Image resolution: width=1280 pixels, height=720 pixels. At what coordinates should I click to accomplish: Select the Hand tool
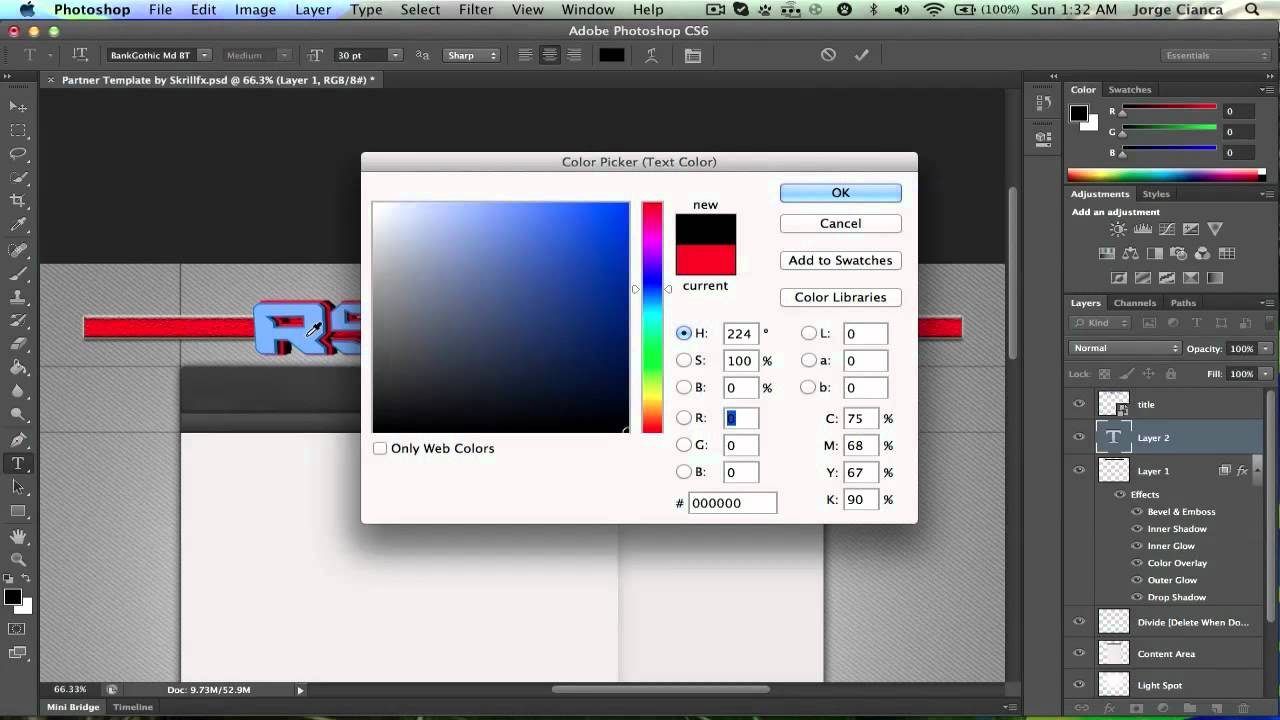[18, 536]
